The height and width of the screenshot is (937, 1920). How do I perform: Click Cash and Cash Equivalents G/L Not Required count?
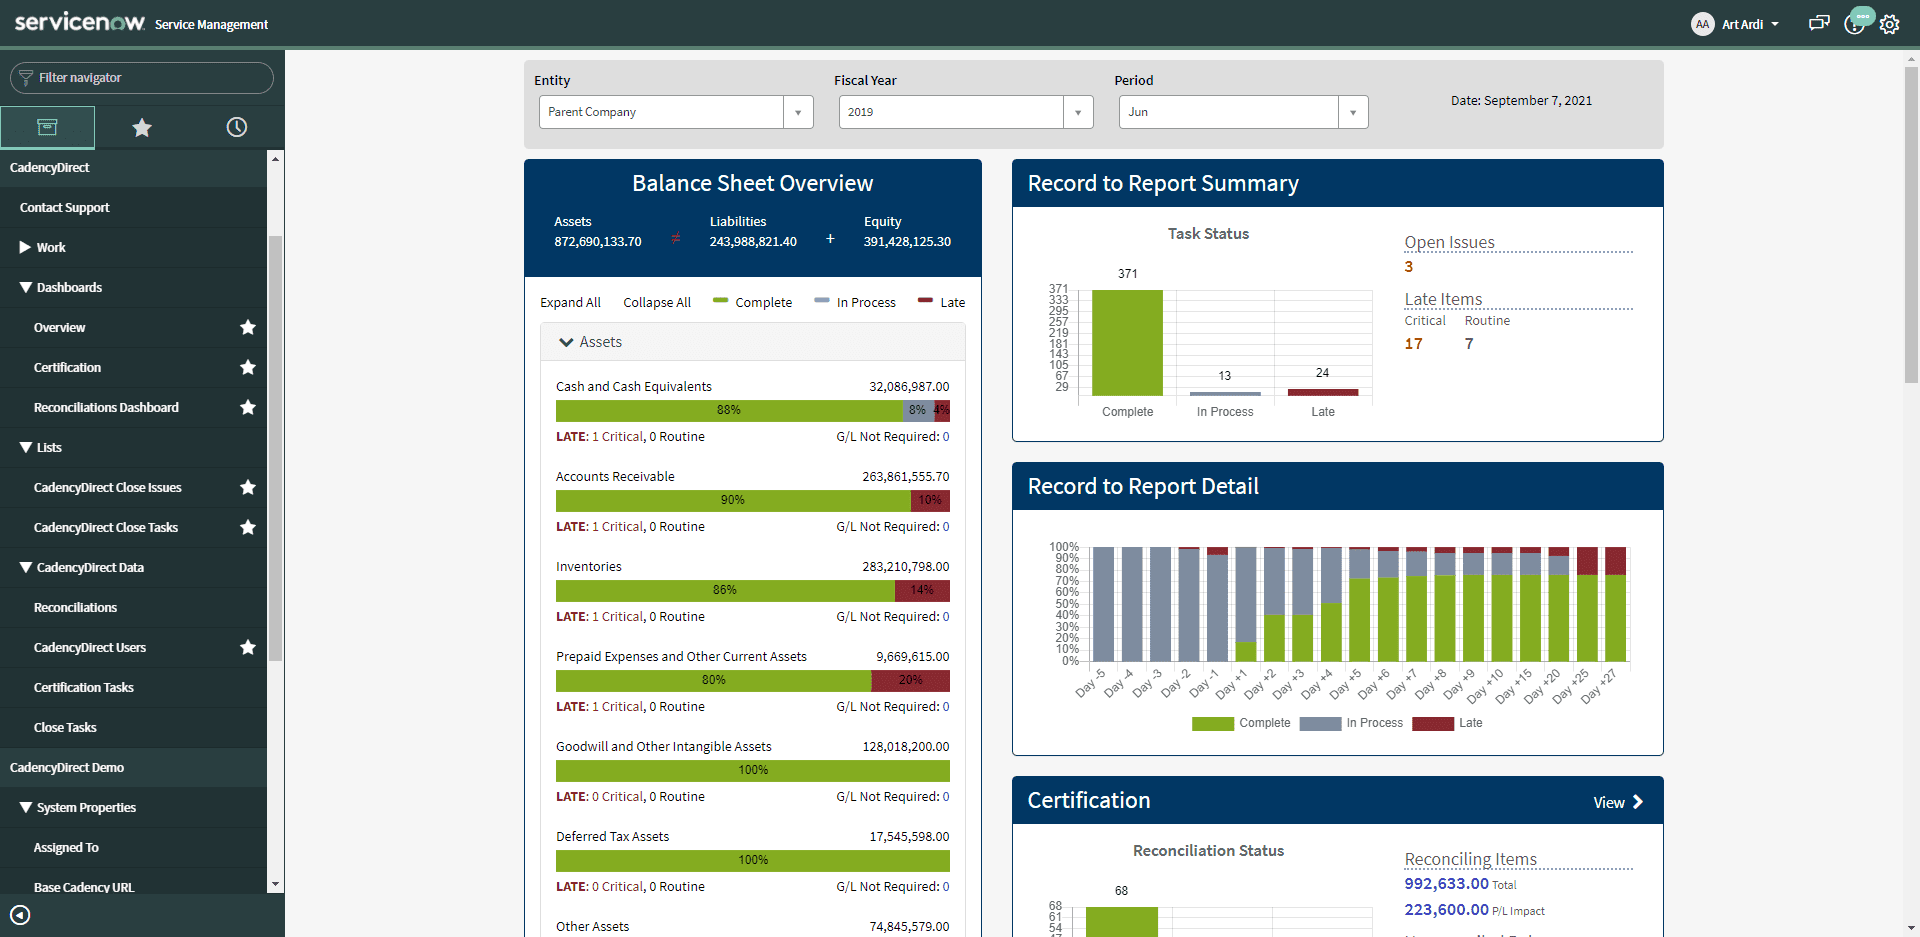point(946,437)
